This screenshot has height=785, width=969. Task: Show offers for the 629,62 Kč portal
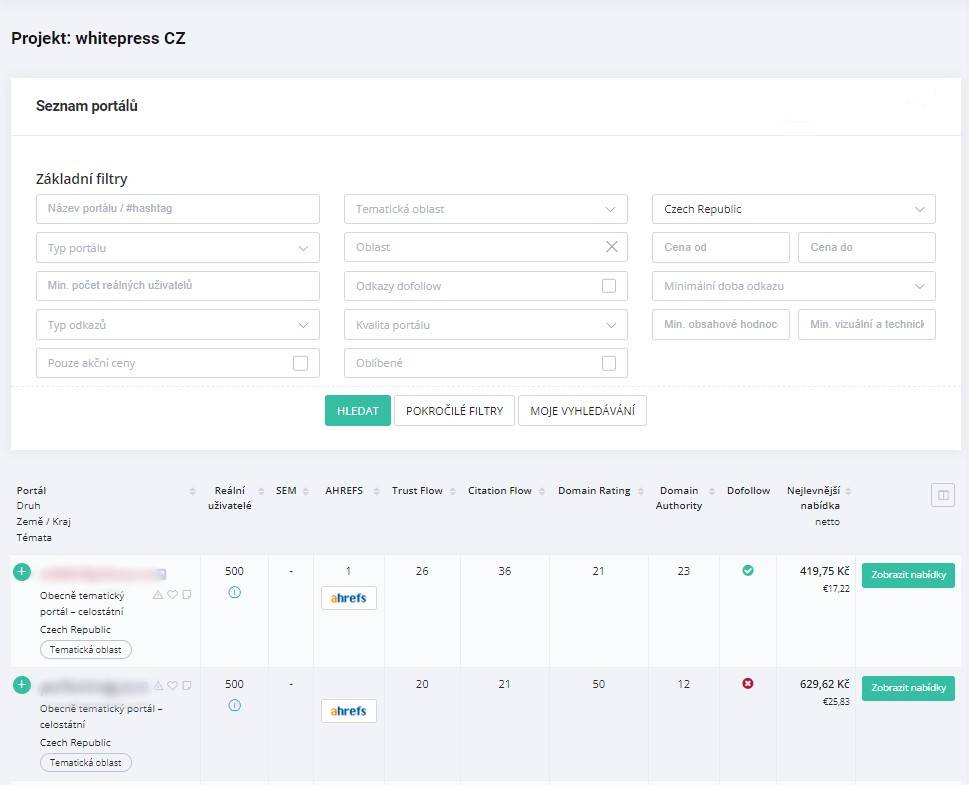point(908,688)
